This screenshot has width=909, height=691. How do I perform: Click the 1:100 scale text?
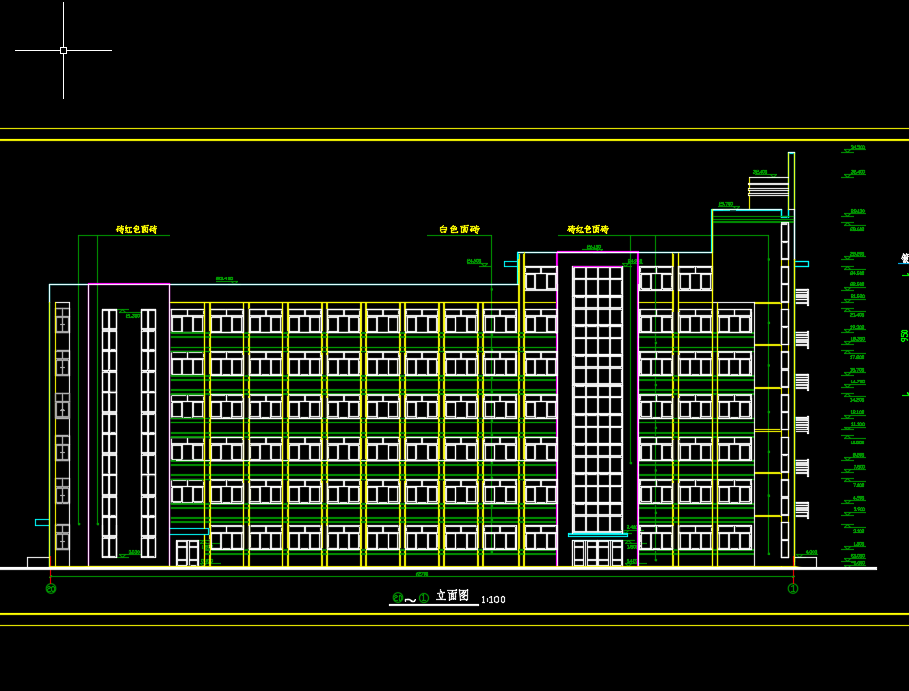pos(493,599)
